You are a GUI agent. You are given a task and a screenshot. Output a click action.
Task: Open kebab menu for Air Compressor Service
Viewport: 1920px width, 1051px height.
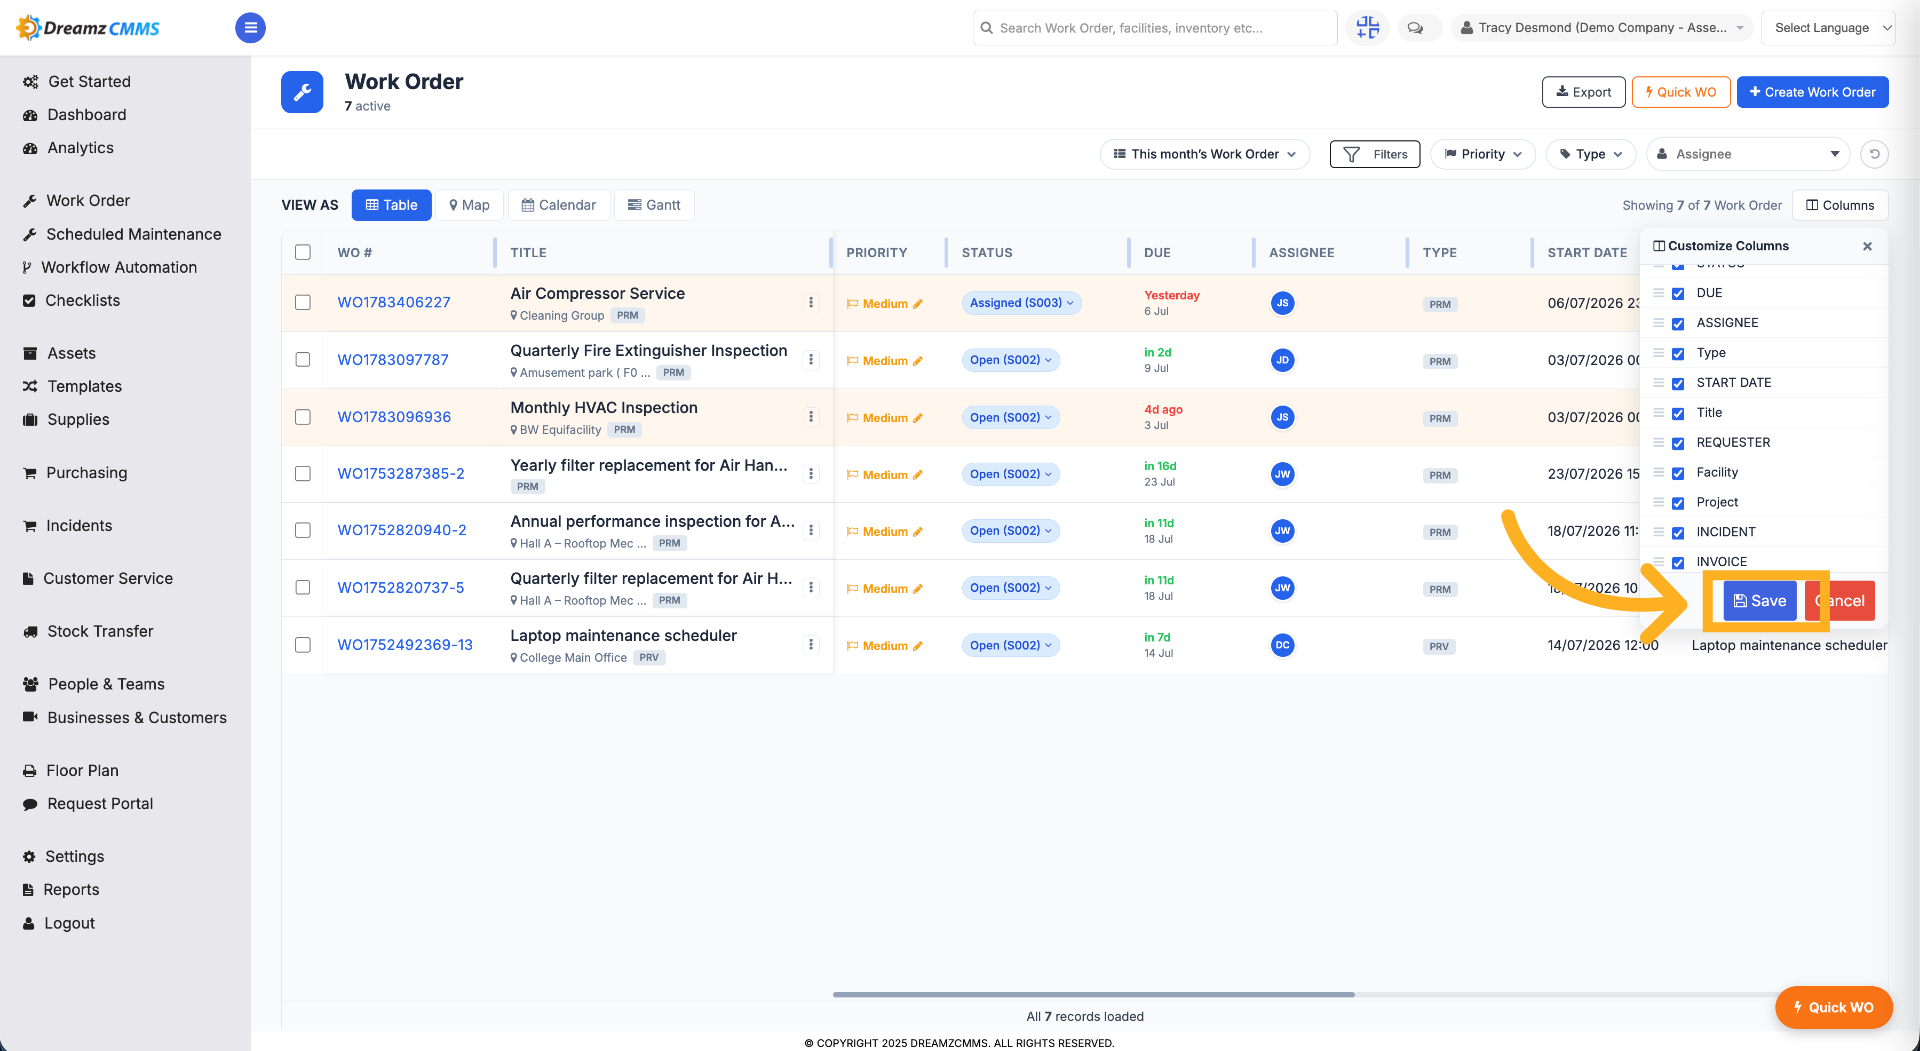click(811, 302)
